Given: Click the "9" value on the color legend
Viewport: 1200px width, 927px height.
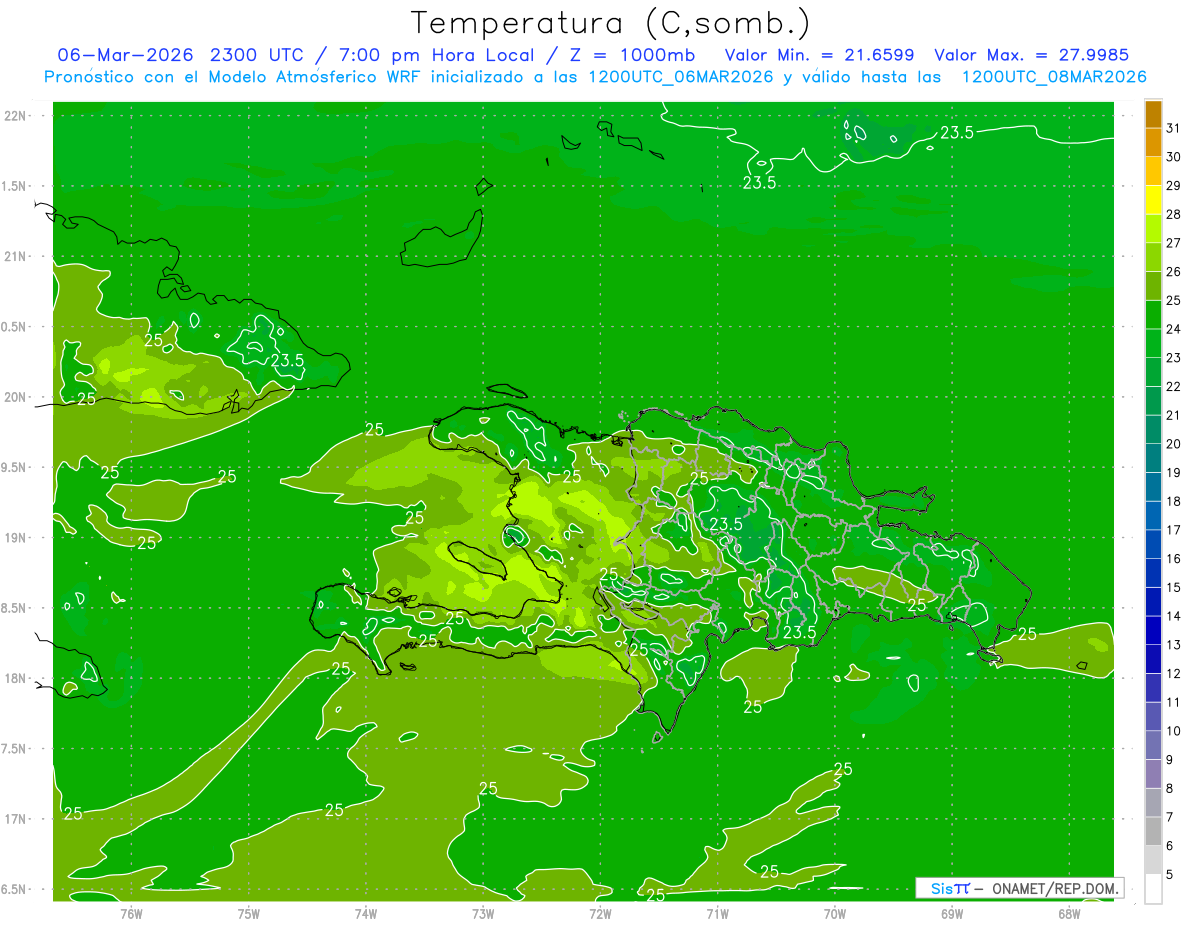Looking at the screenshot, I should click(1170, 760).
